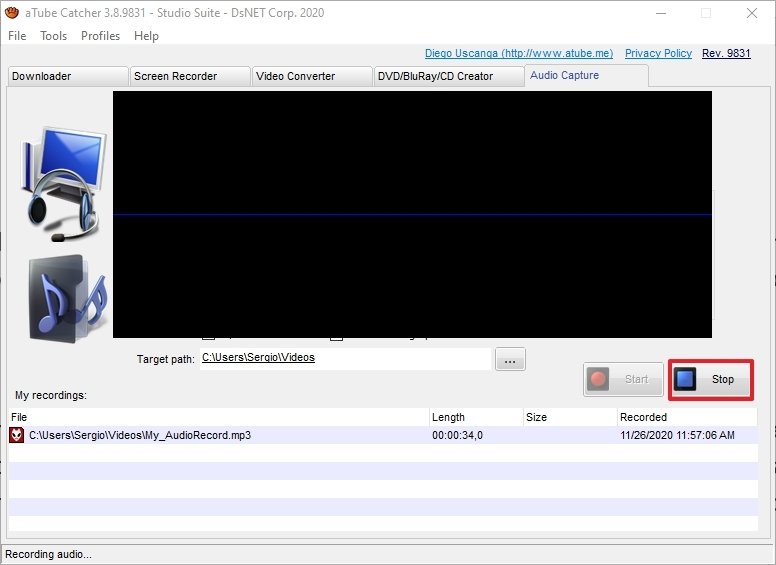Click the 00:00:34,0 length value

click(x=457, y=435)
